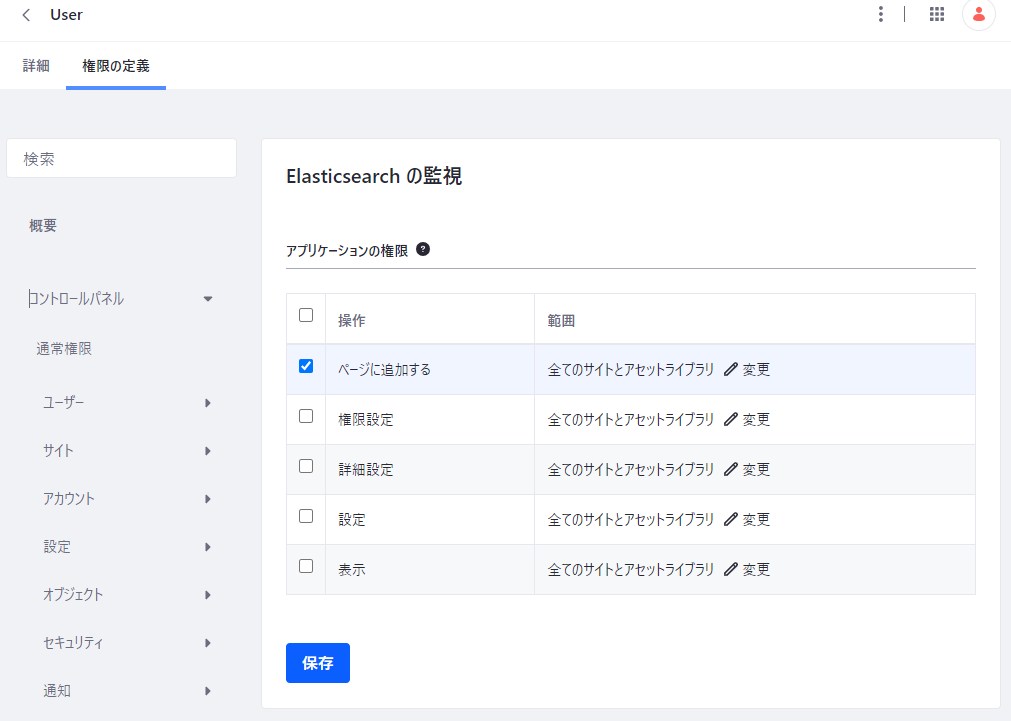Enable the 権限設定 checkbox
This screenshot has width=1011, height=721.
pos(306,416)
